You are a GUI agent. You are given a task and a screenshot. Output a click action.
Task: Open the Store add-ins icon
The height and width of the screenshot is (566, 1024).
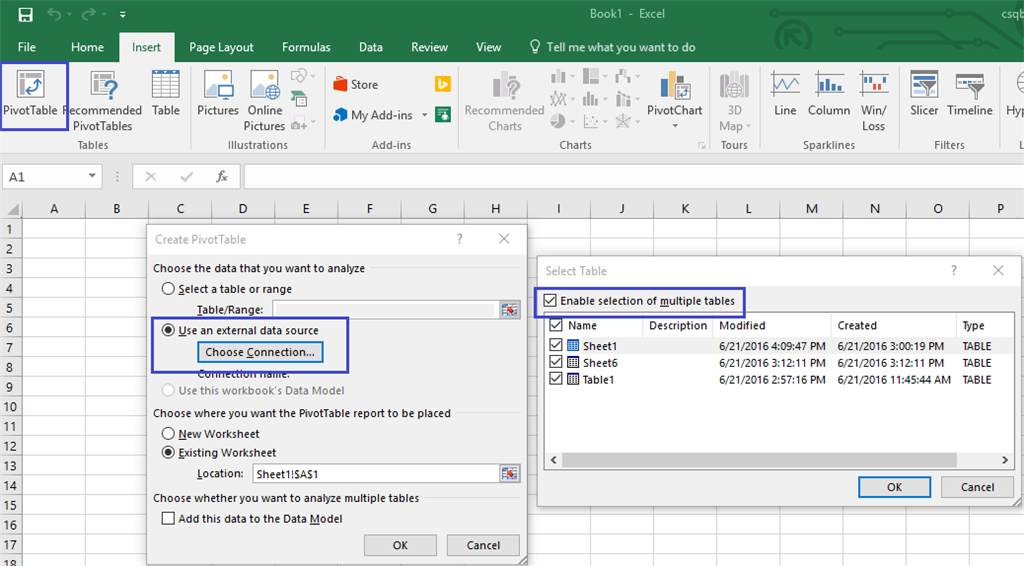355,85
